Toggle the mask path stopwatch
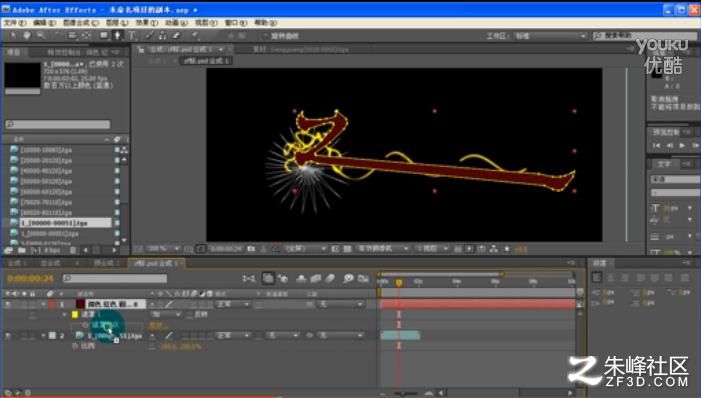701x398 pixels. tap(85, 325)
